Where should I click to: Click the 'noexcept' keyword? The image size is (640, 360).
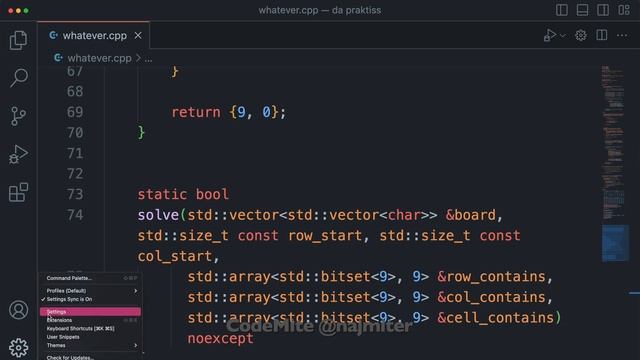pyautogui.click(x=220, y=338)
